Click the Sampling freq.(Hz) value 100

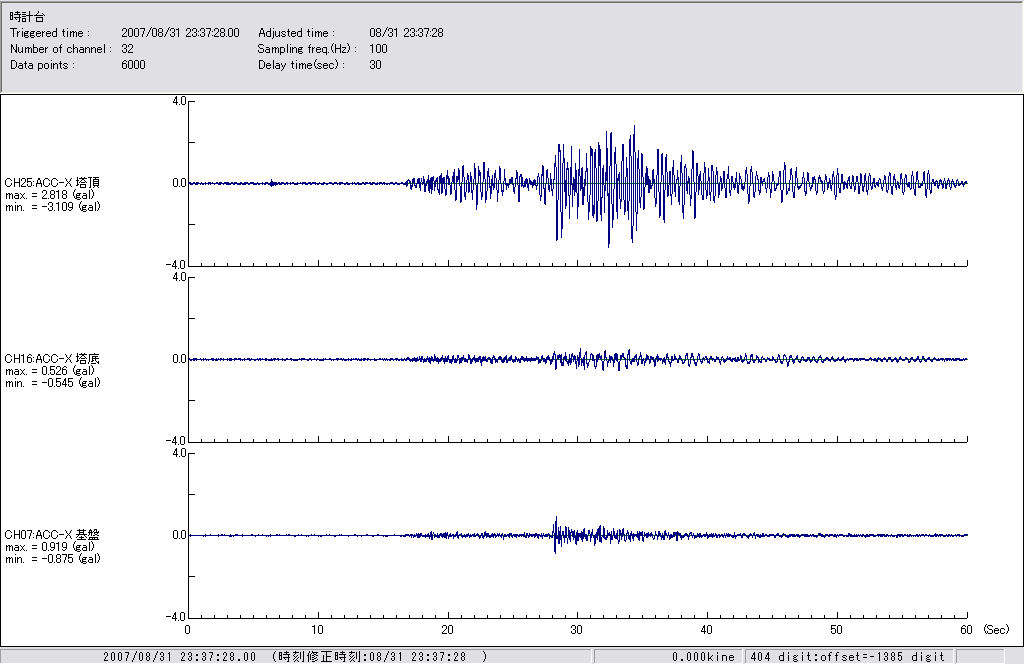point(378,49)
